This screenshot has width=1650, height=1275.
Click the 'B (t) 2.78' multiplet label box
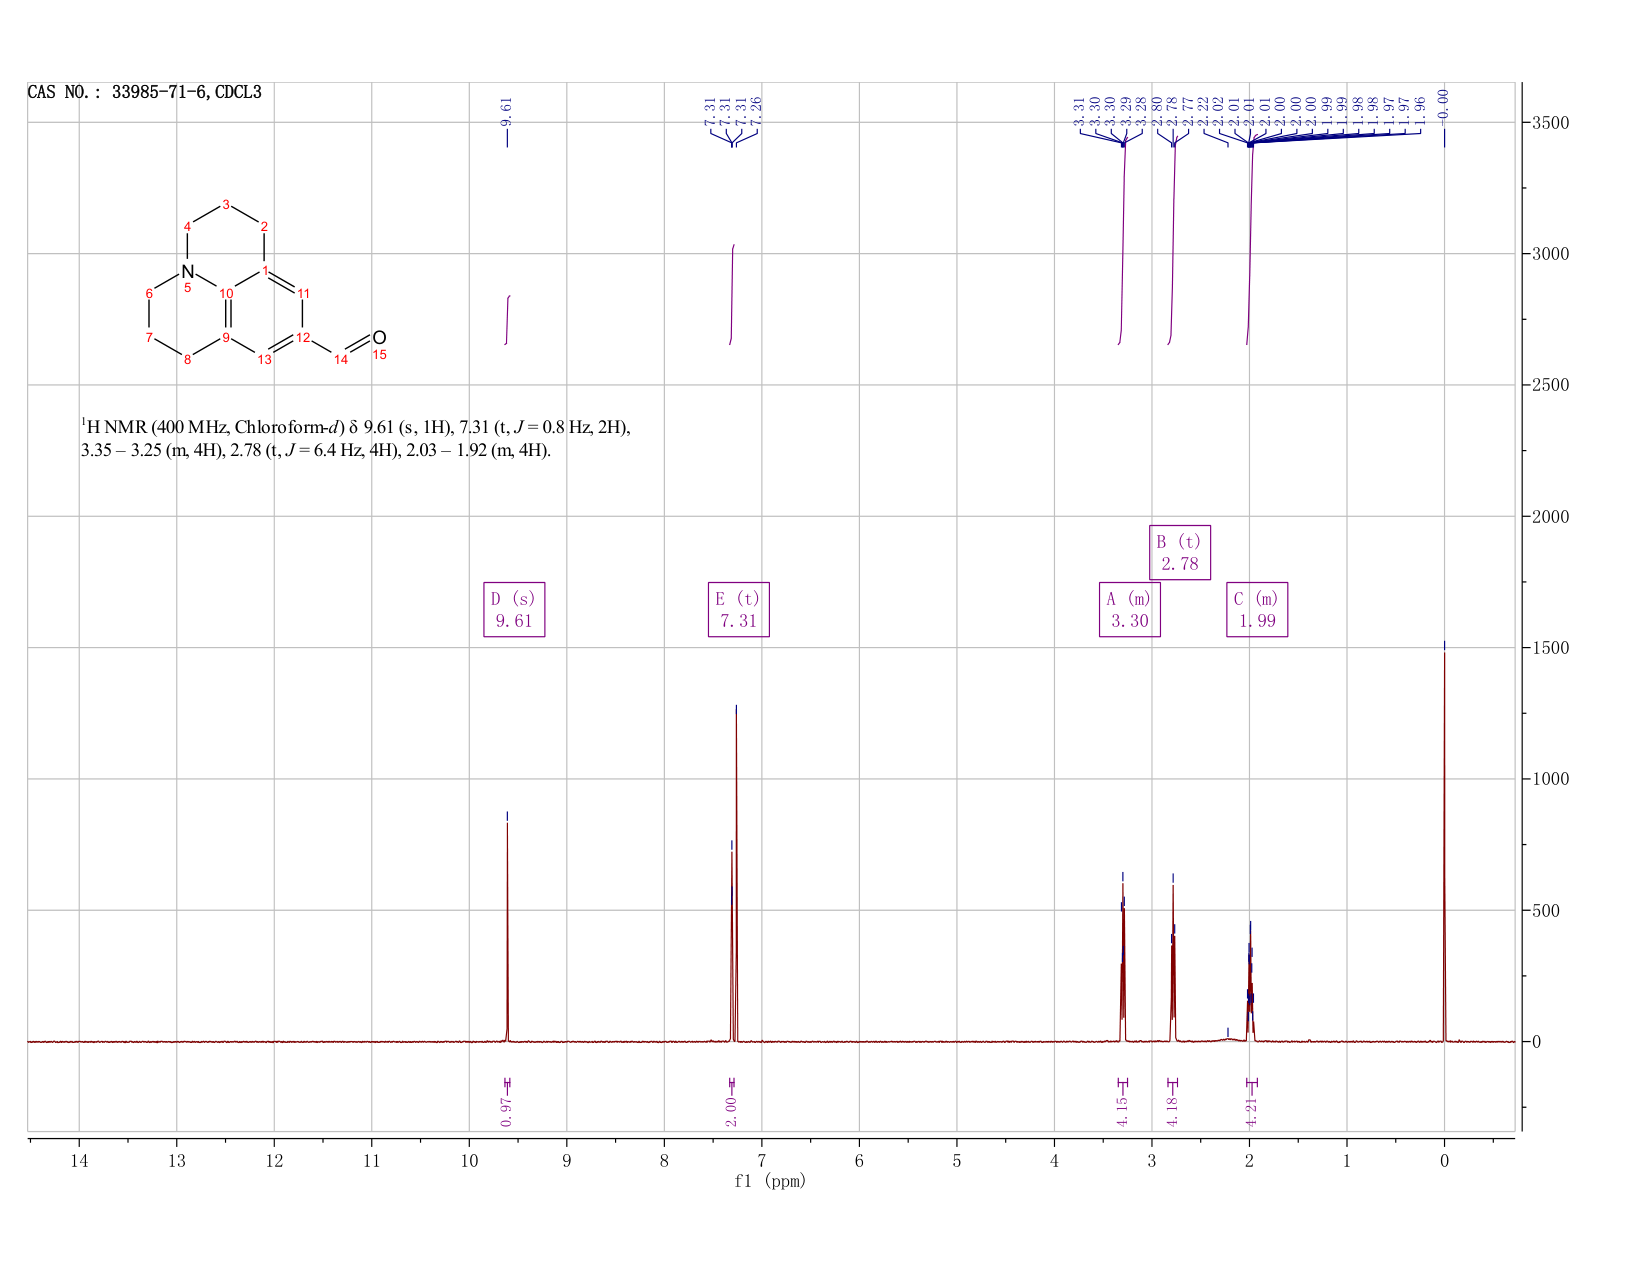[1180, 552]
